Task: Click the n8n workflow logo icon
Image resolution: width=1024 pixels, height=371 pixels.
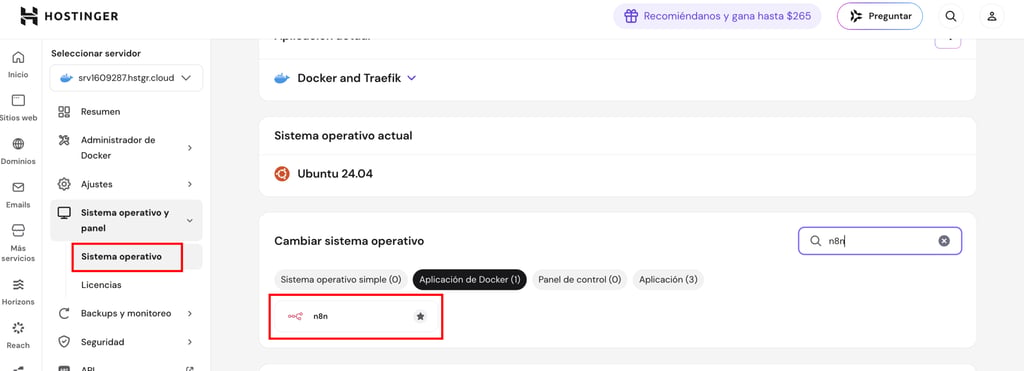Action: (295, 316)
